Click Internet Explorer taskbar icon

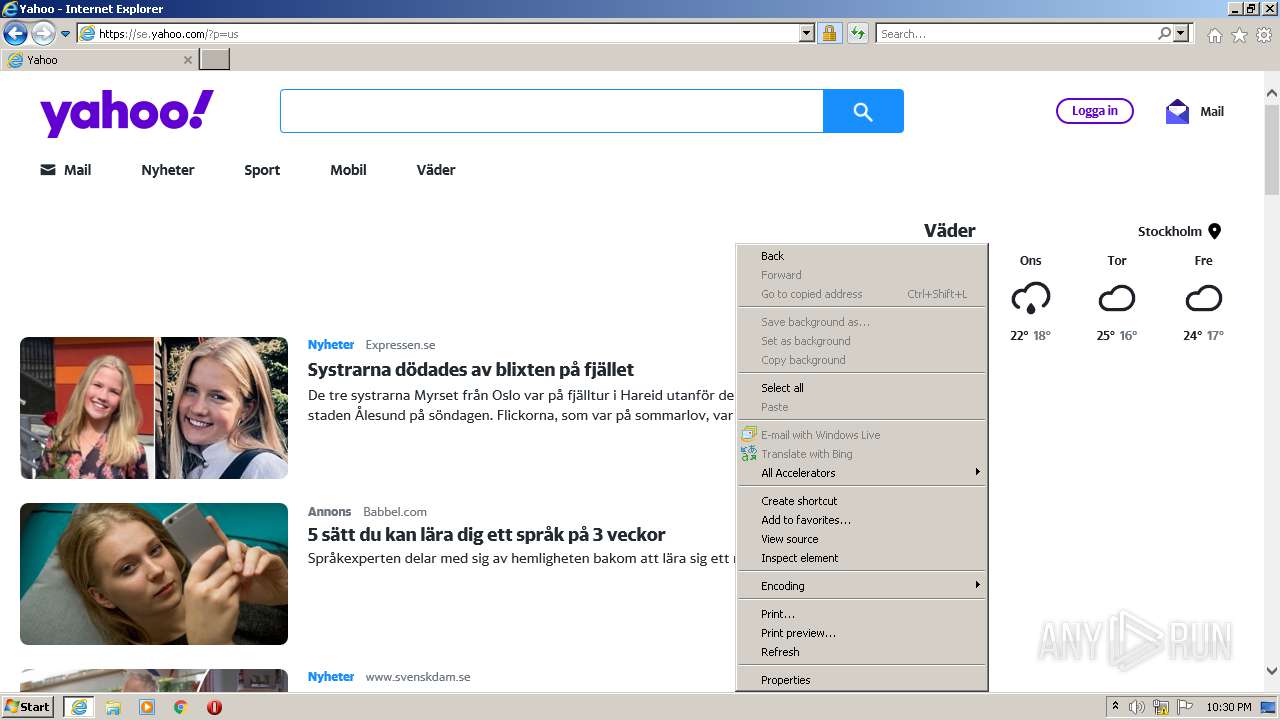[x=79, y=707]
